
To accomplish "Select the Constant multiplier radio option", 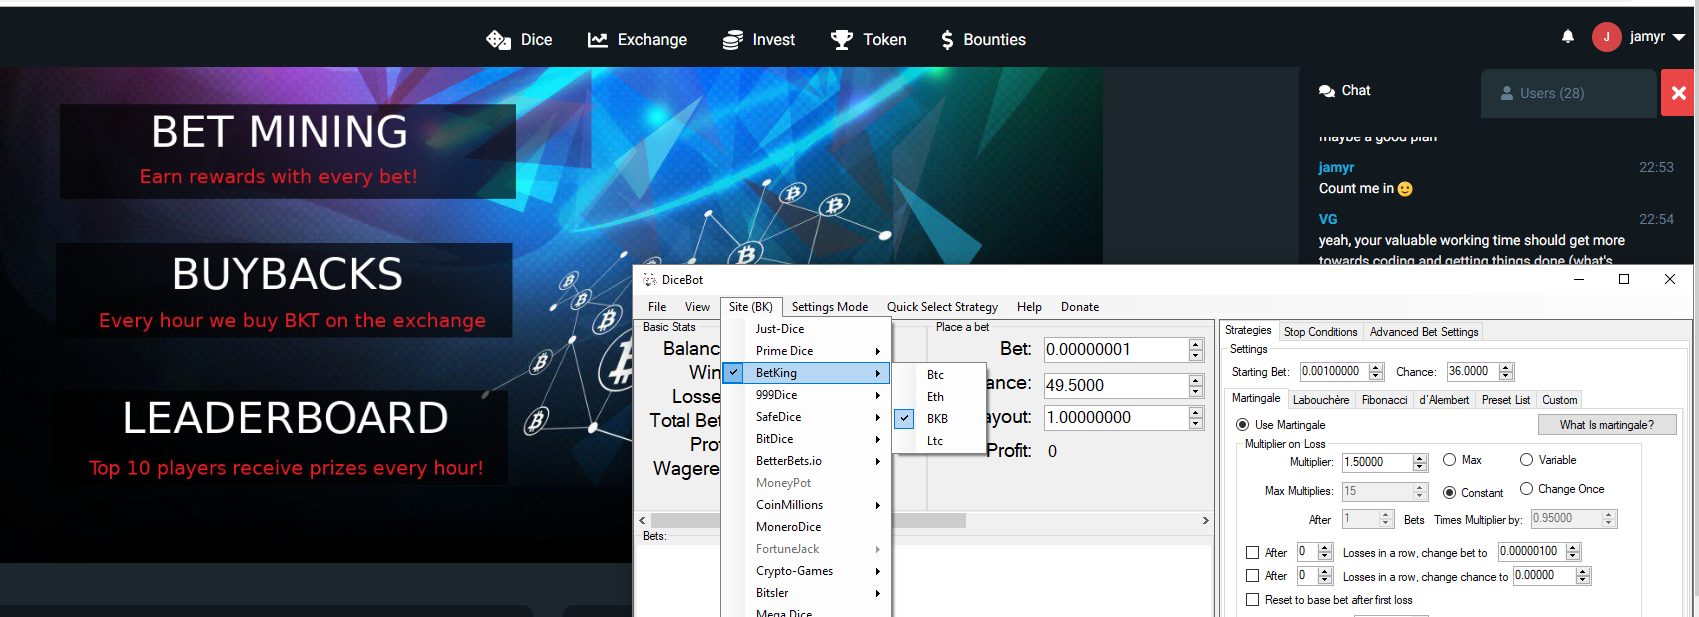I will (x=1449, y=493).
